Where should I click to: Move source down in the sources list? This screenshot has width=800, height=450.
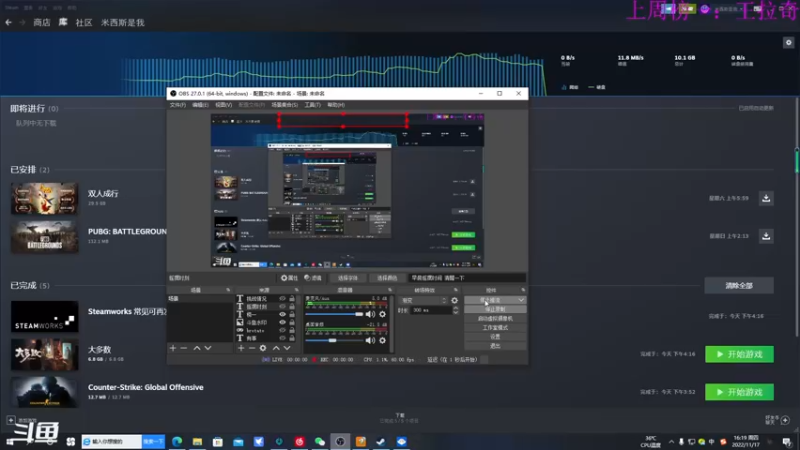point(287,348)
